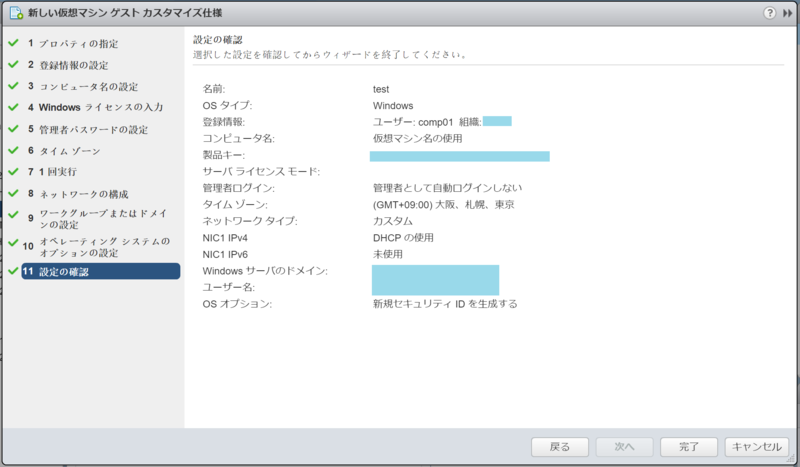Viewport: 800px width, 467px height.
Task: Click the value 仮想マシン名の使用
Action: 417,138
